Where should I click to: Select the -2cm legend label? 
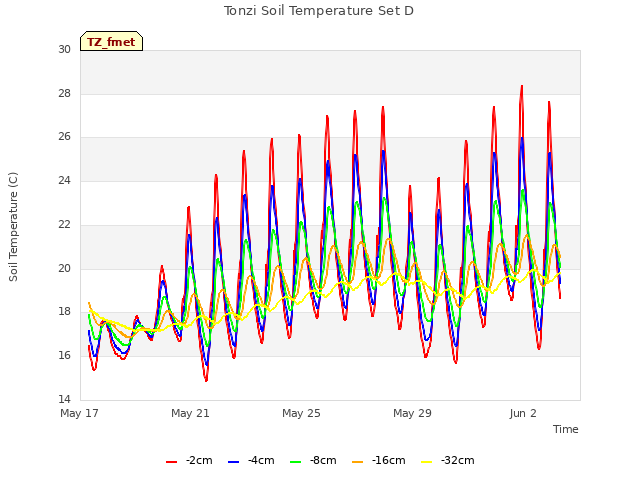click(x=199, y=460)
